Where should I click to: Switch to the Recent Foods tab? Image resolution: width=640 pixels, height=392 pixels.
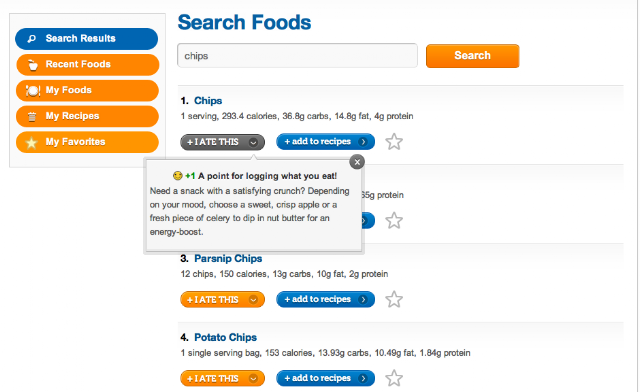87,65
